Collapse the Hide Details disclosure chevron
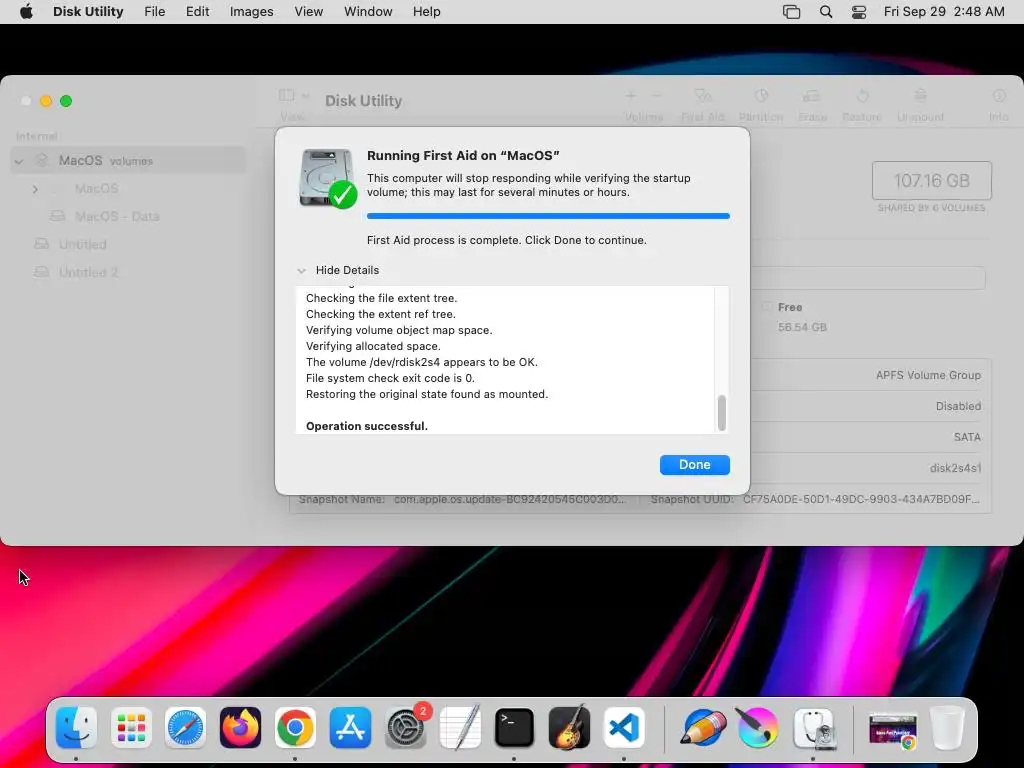Viewport: 1024px width, 768px height. coord(301,270)
